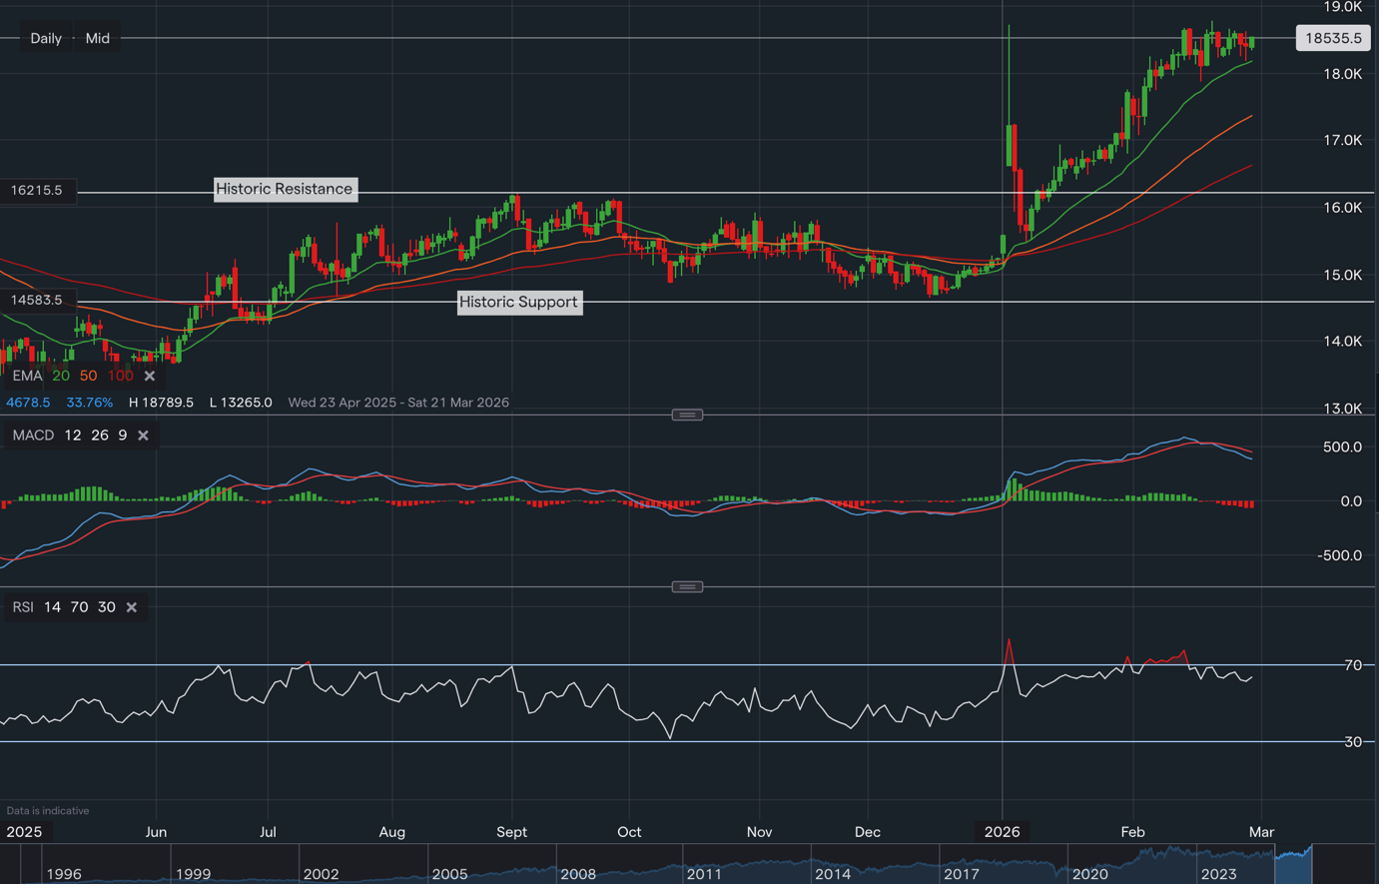Select the Historic Support annotation label

pos(518,302)
